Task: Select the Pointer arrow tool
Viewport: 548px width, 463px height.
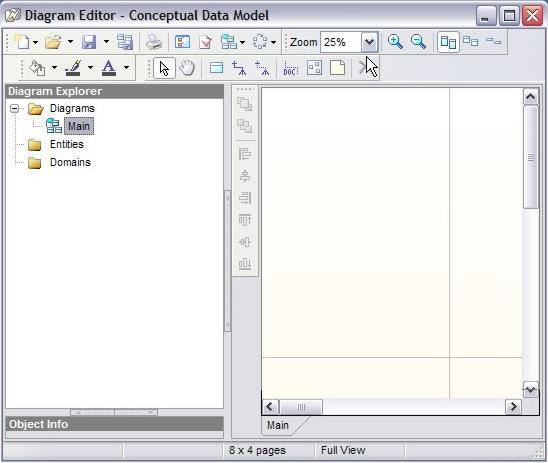Action: coord(164,68)
